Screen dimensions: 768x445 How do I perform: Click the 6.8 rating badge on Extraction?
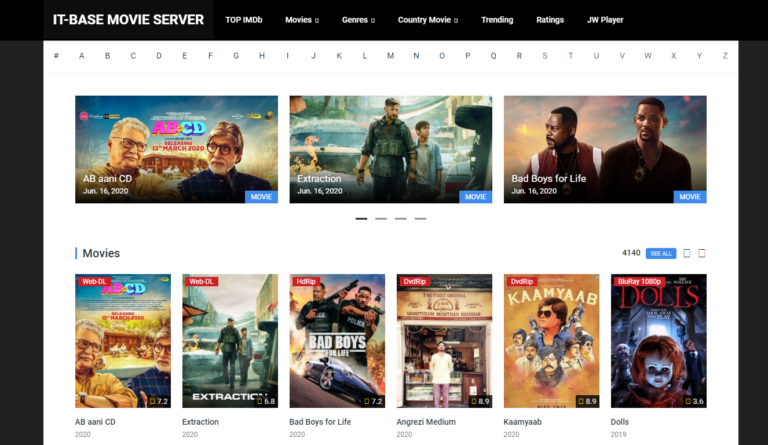coord(266,401)
